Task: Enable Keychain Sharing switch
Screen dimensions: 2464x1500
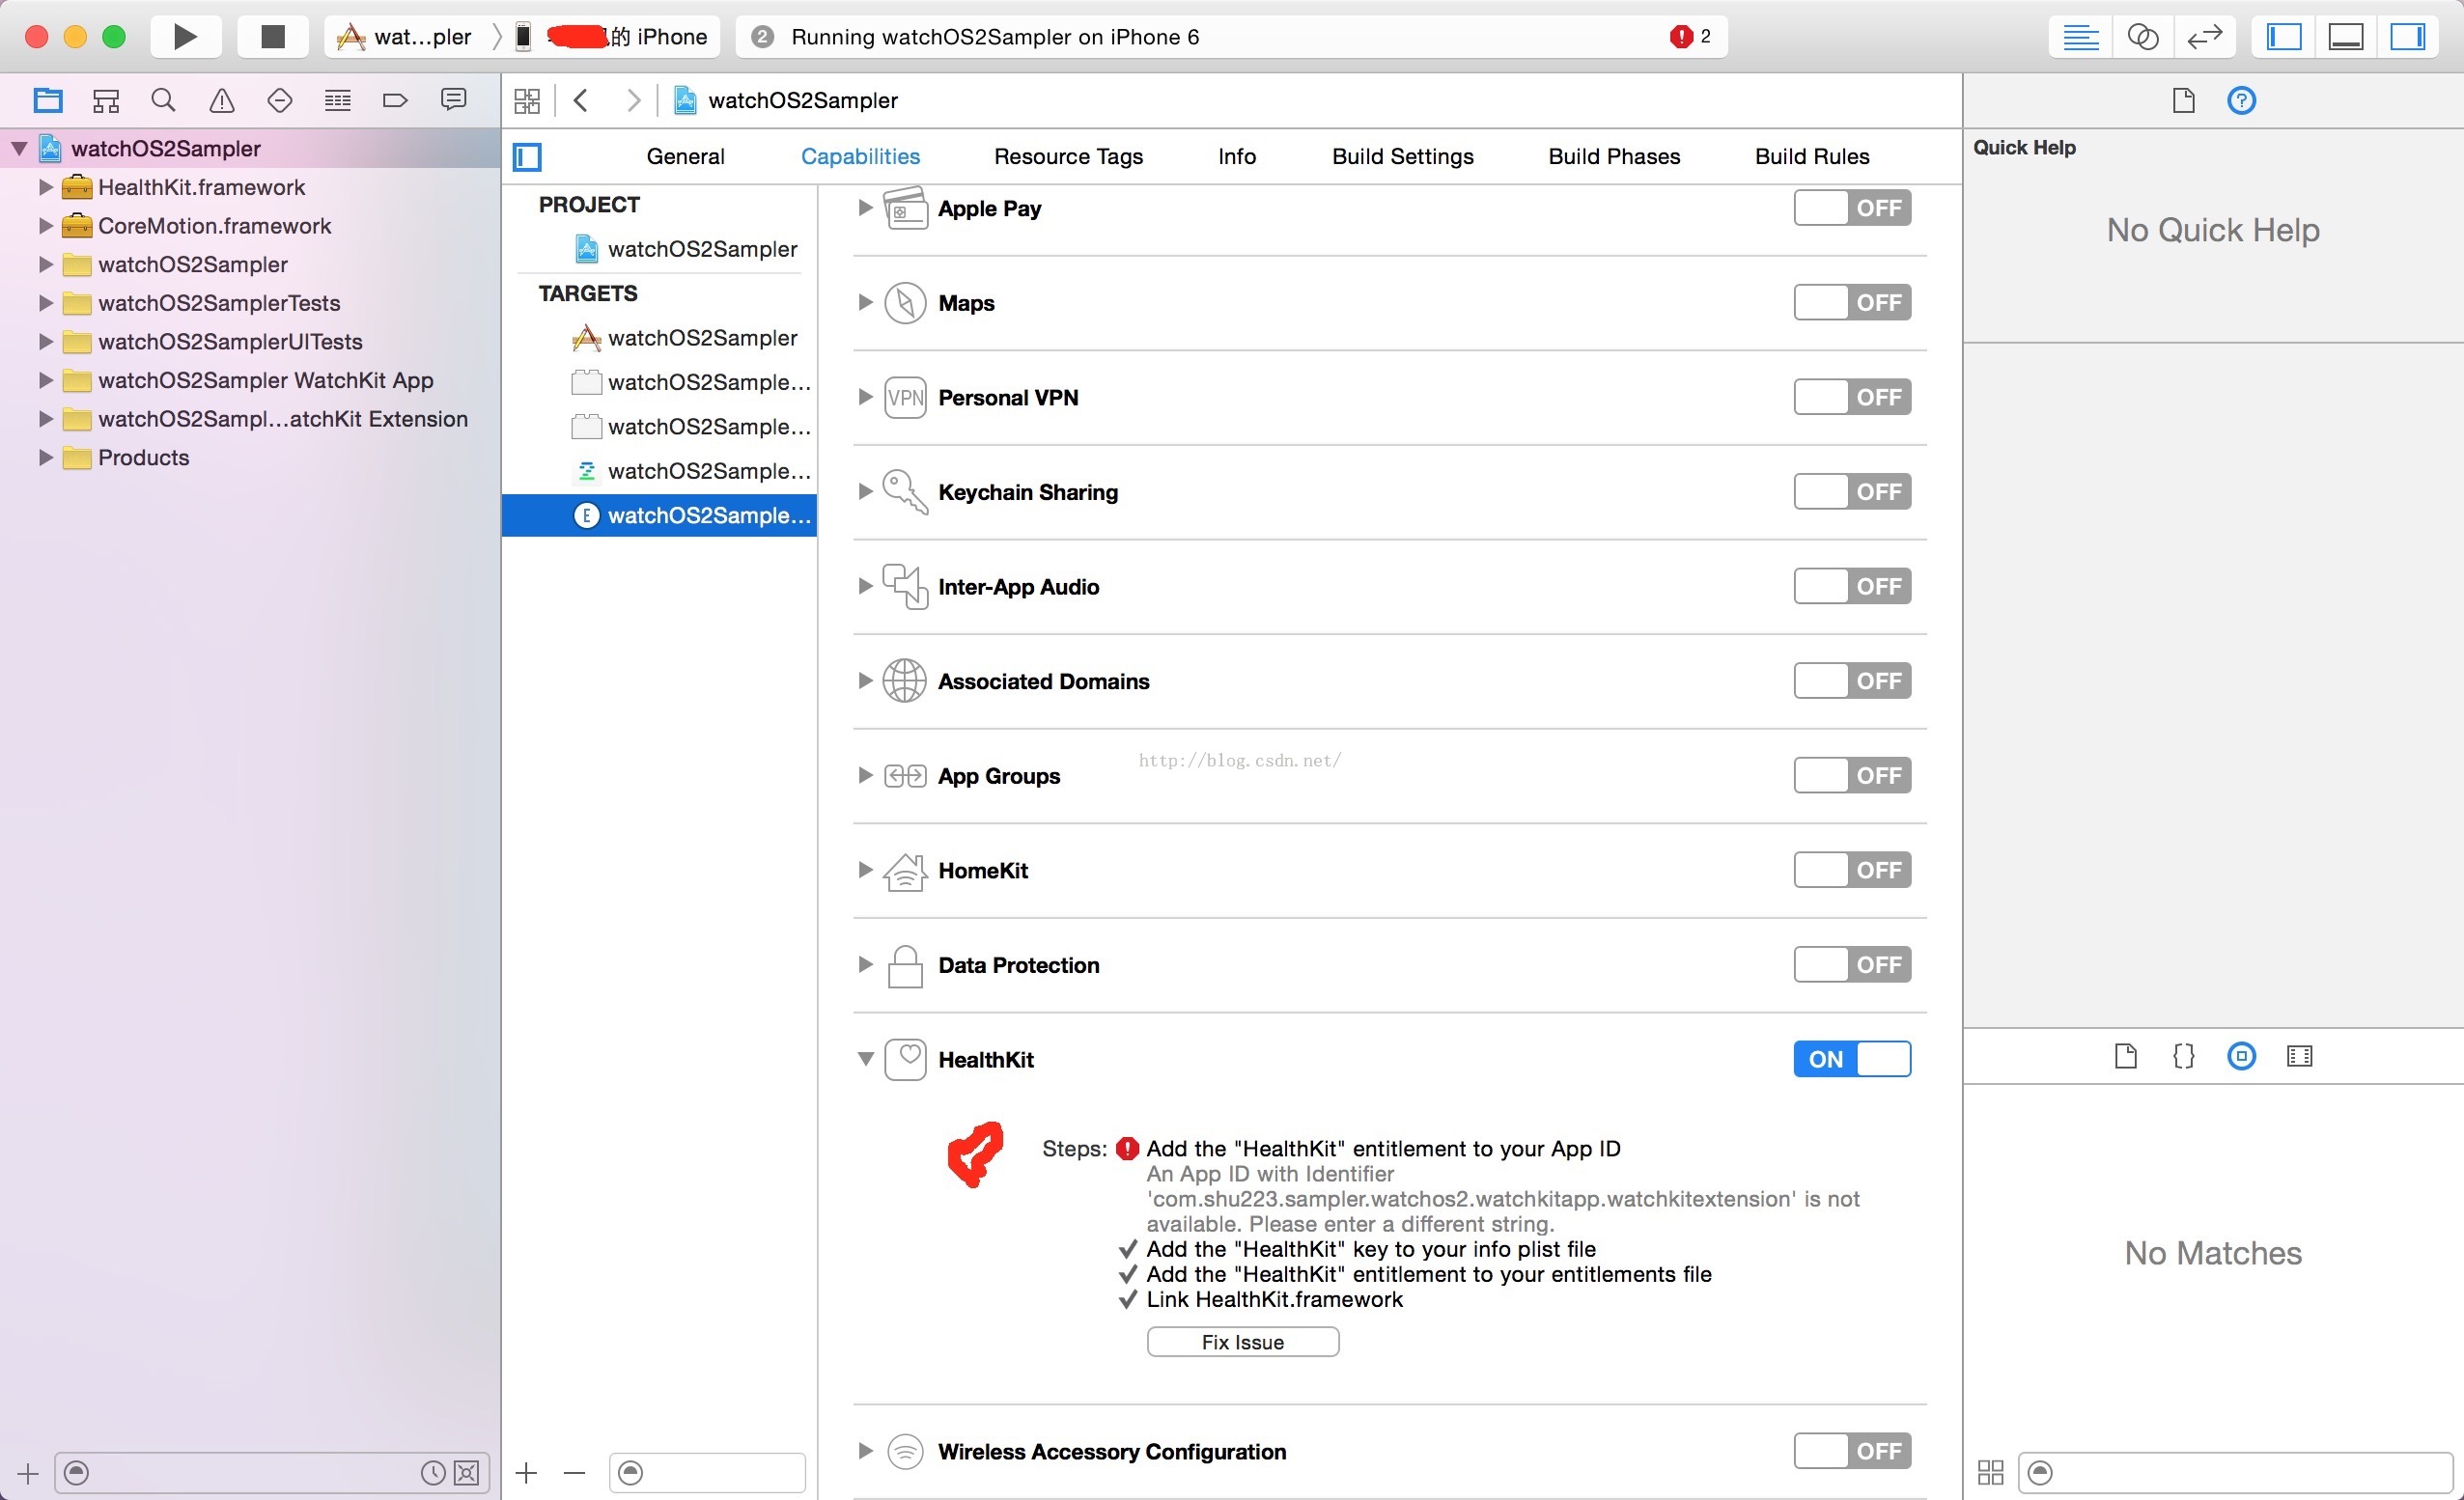Action: click(x=1852, y=492)
